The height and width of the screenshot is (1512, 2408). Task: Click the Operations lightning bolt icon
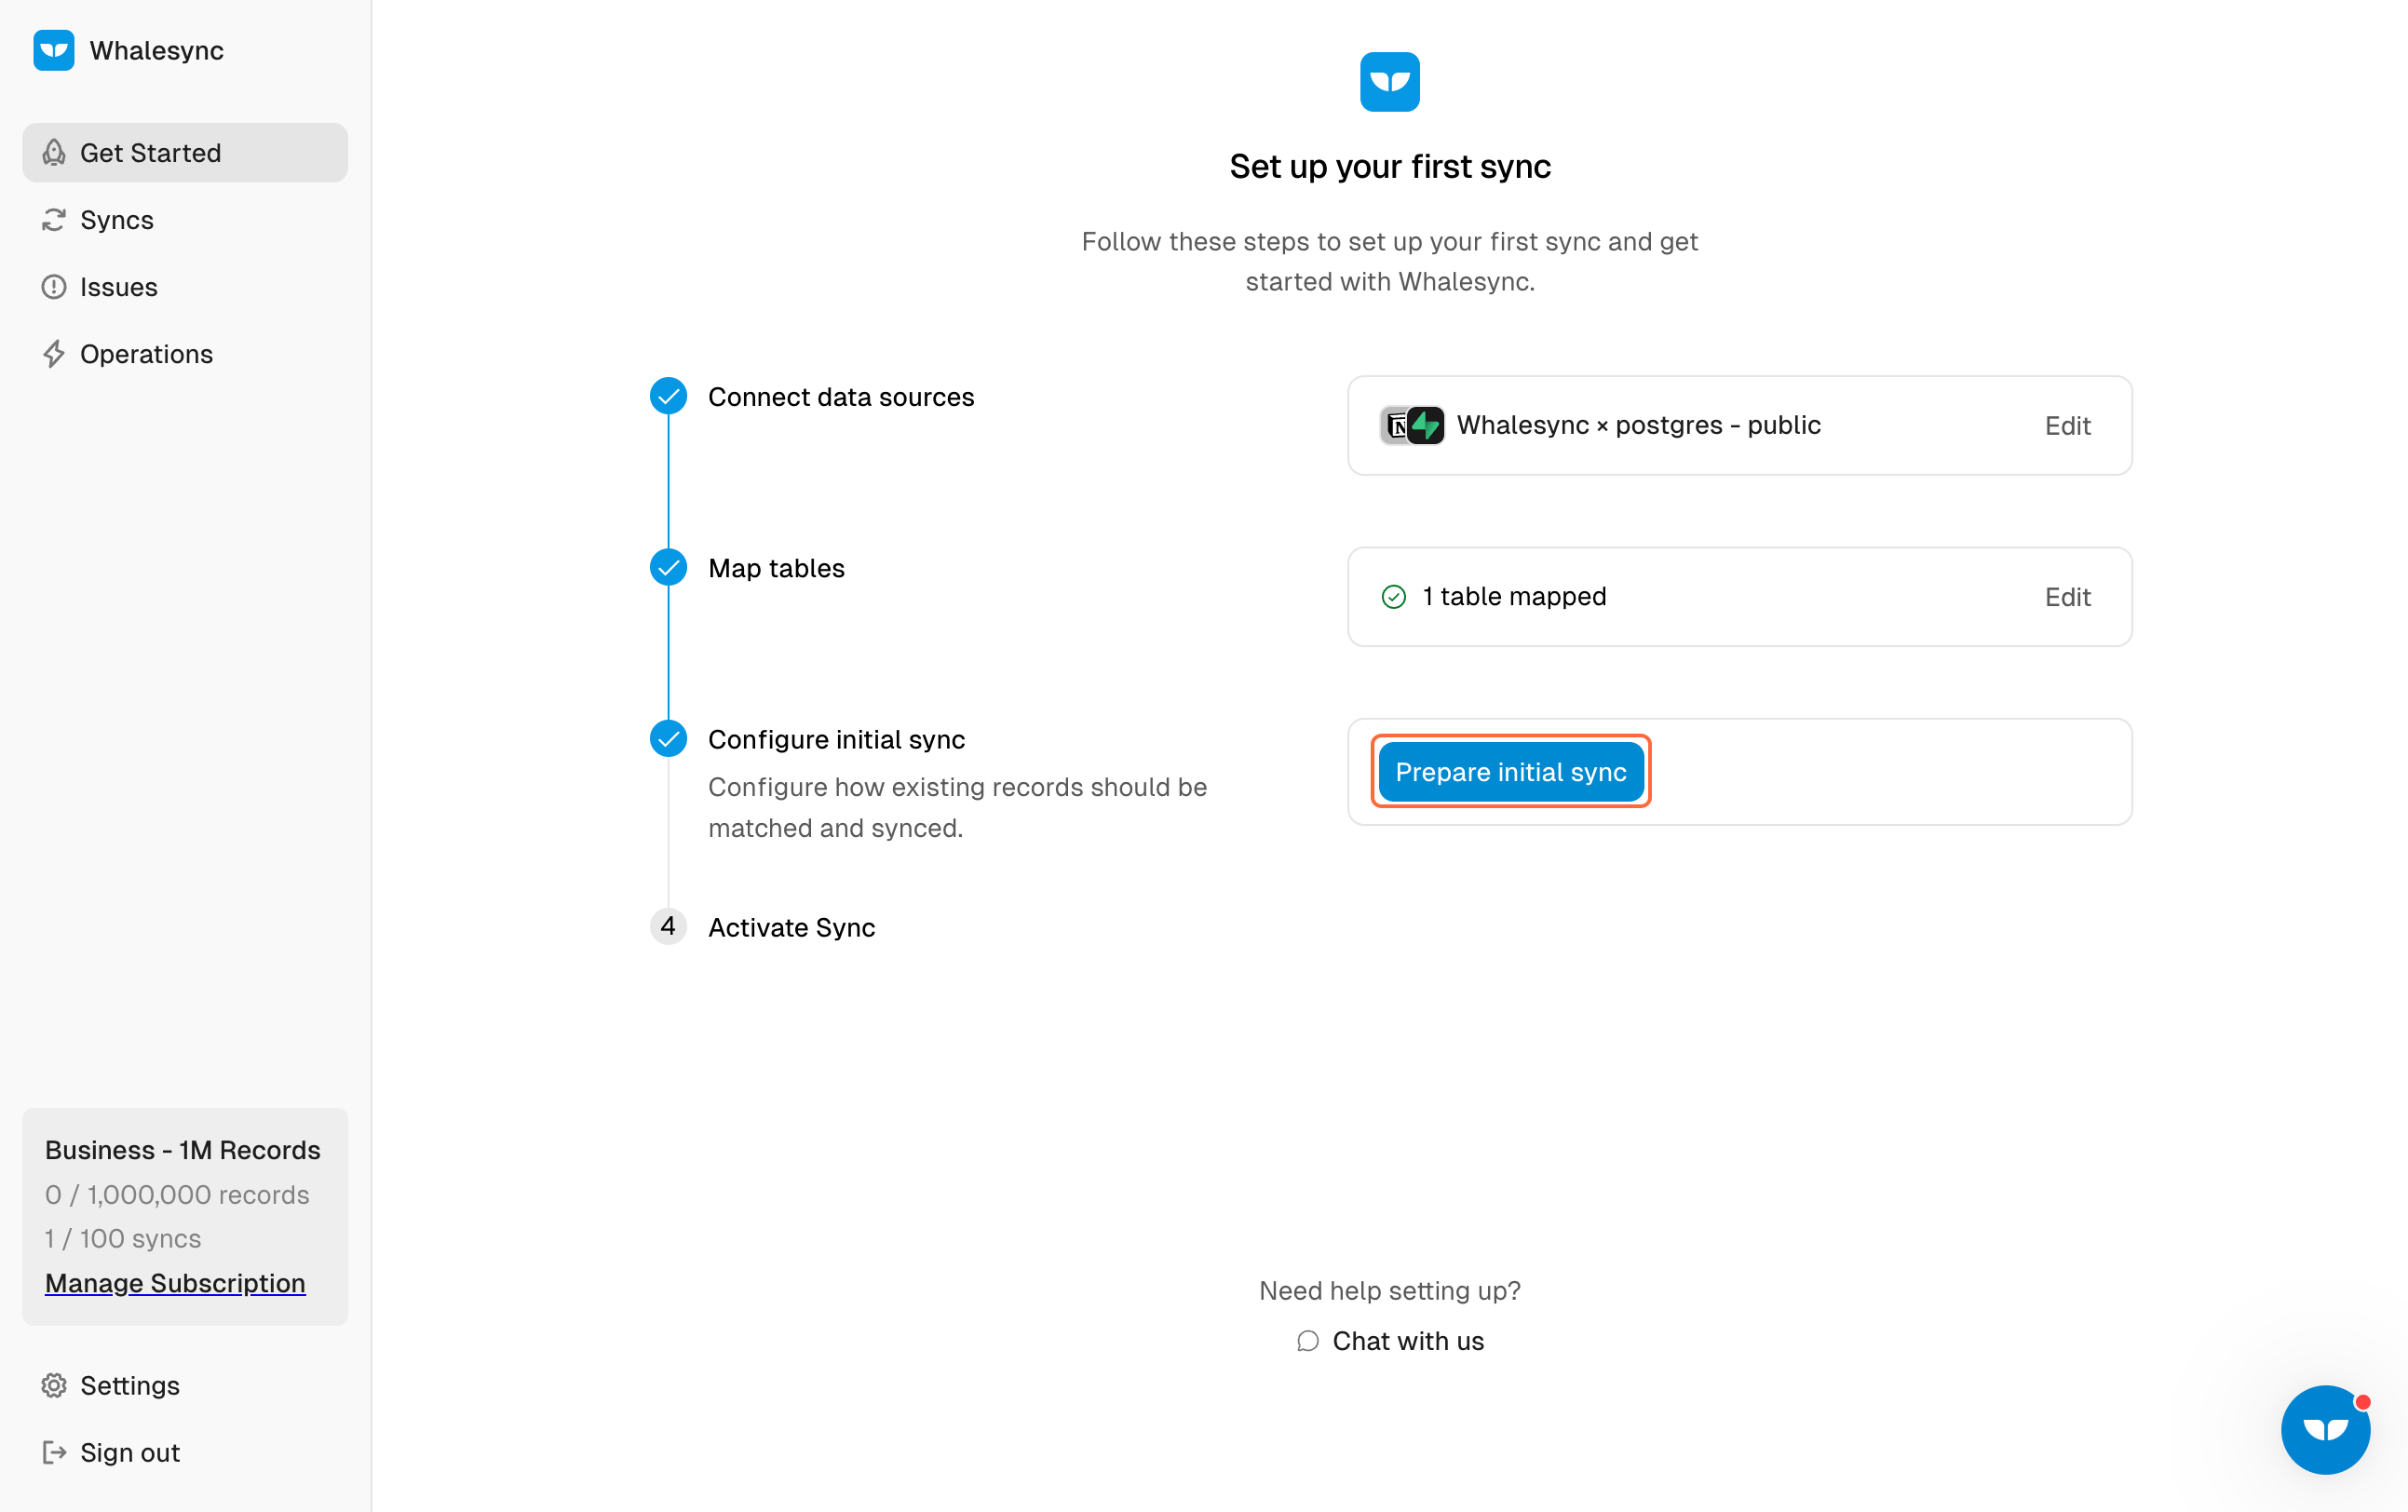[54, 354]
